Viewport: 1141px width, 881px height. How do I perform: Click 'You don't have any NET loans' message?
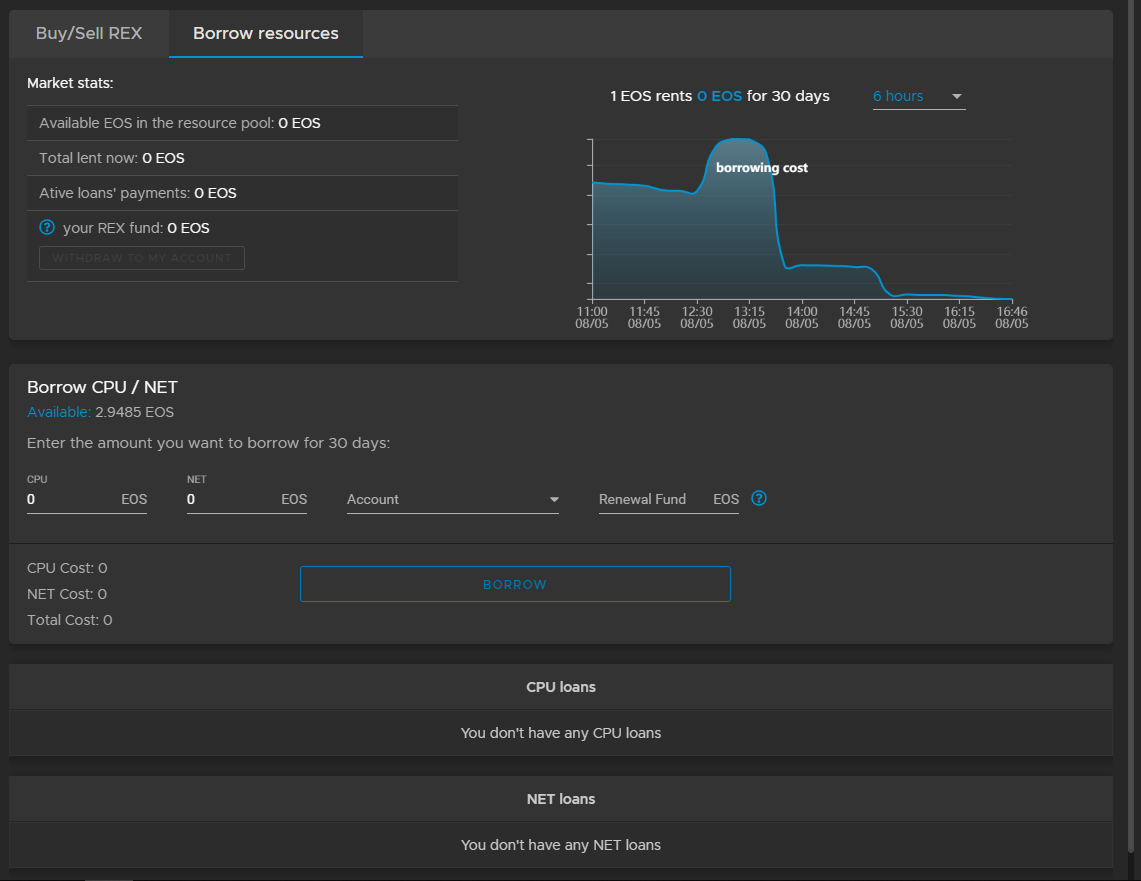pyautogui.click(x=561, y=845)
